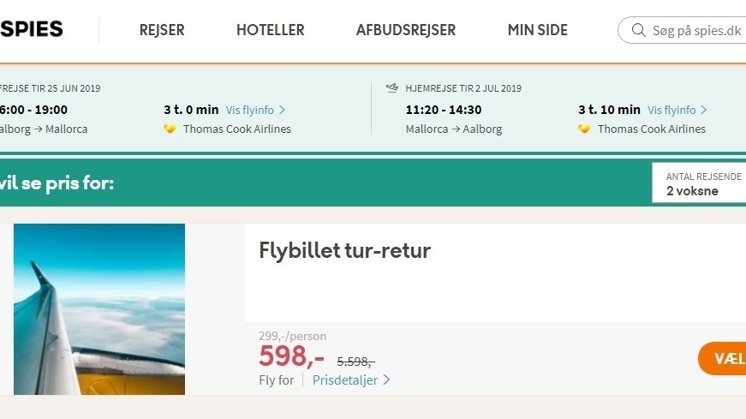Click the Thomas Cook heart logo for the outbound flight
This screenshot has height=419, width=746.
coord(170,129)
